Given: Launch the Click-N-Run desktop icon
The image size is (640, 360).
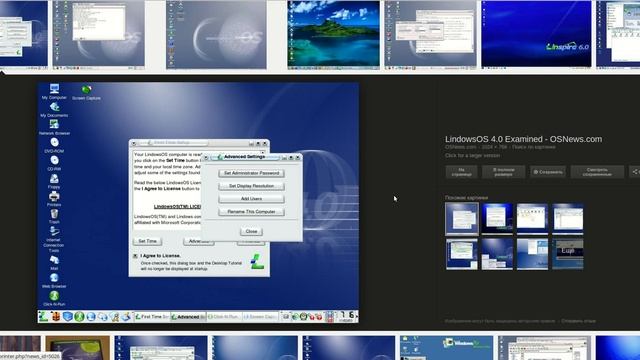Looking at the screenshot, I should tap(54, 298).
